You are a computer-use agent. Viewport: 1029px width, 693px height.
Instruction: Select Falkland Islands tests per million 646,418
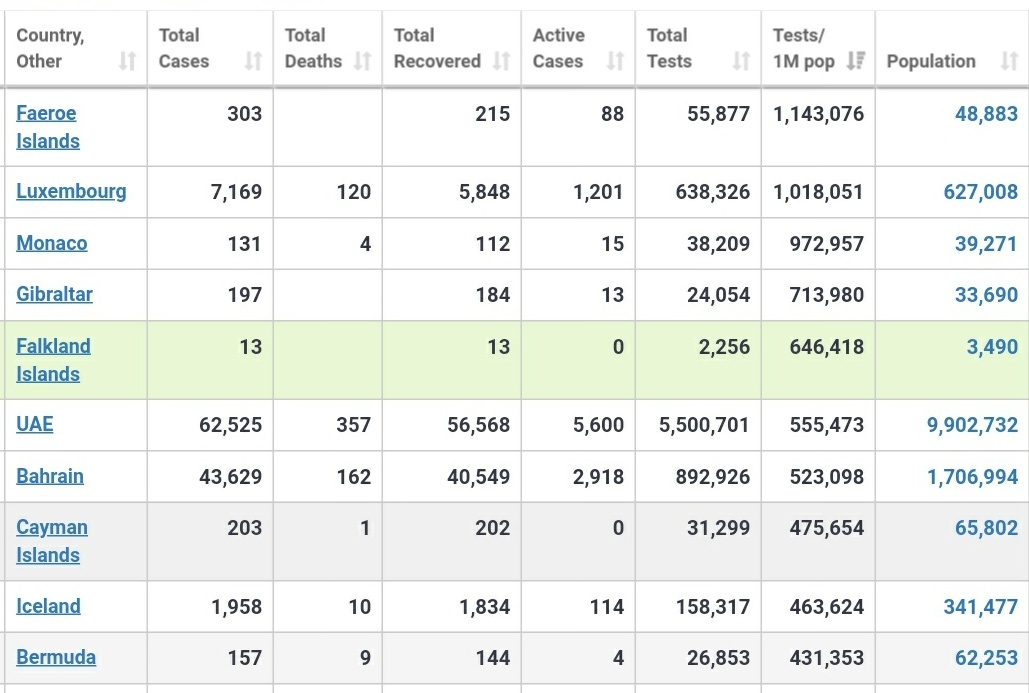[x=827, y=346]
